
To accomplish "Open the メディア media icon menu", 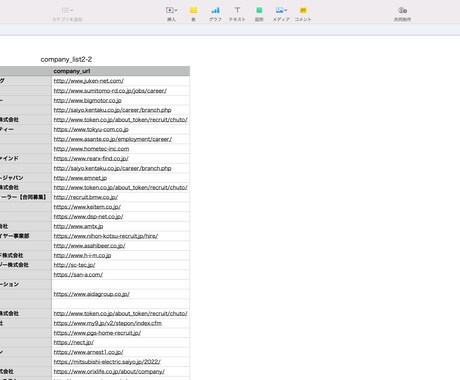I will coord(281,11).
